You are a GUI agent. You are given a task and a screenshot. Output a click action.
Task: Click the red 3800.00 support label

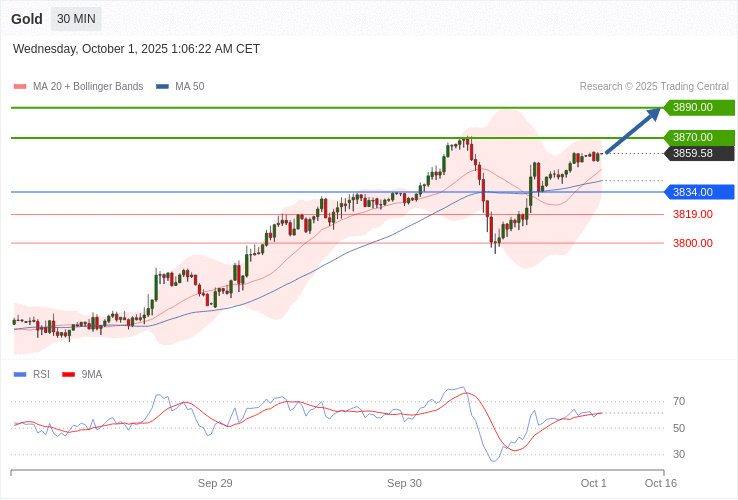click(x=692, y=243)
